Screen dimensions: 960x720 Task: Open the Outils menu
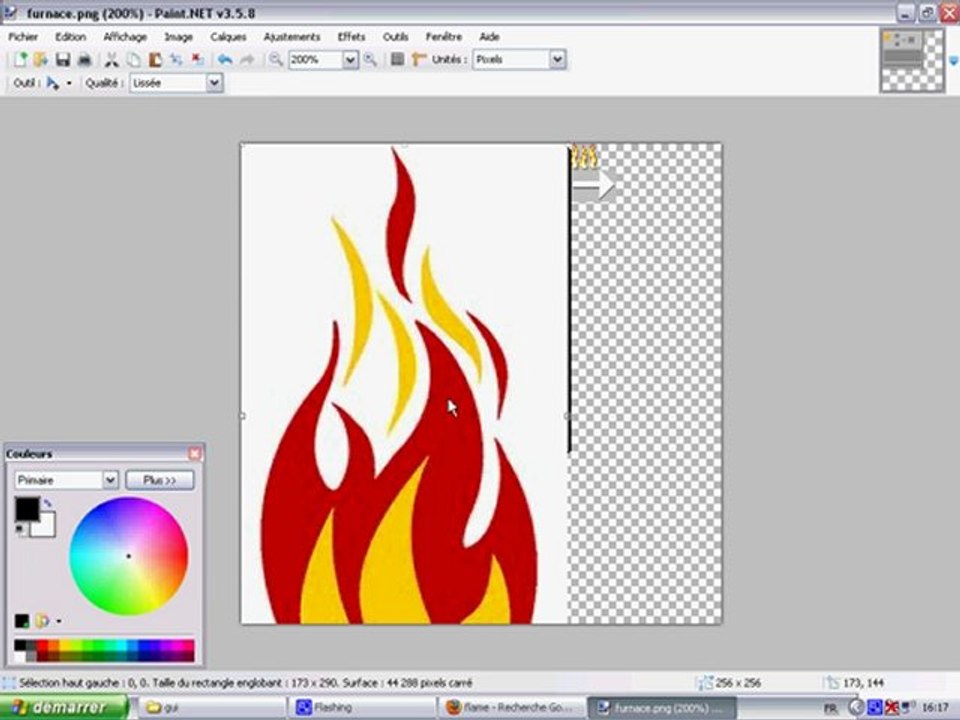tap(396, 37)
